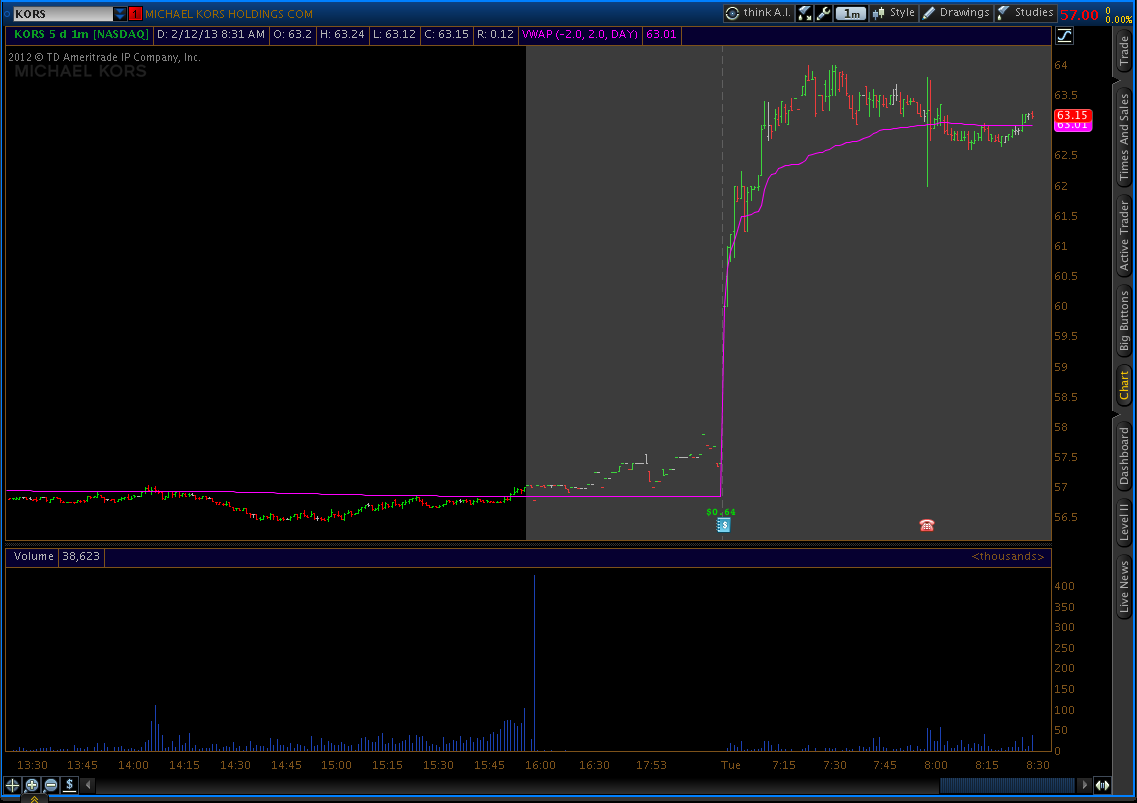
Task: Open the think A.I. tool
Action: tap(758, 13)
